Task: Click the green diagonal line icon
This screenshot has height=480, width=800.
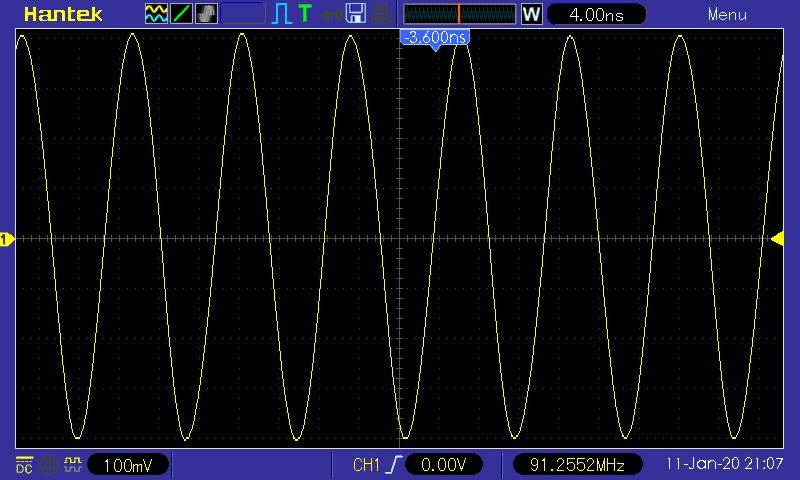Action: click(x=181, y=14)
